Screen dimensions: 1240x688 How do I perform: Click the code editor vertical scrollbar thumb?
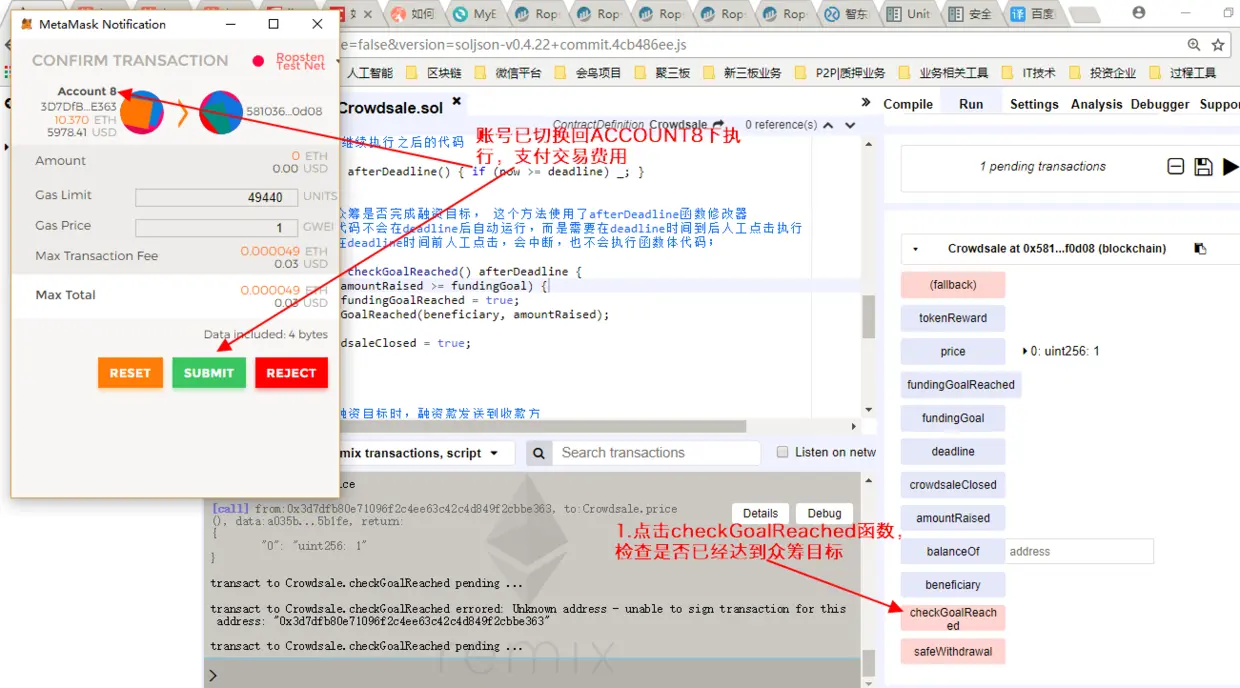click(868, 317)
